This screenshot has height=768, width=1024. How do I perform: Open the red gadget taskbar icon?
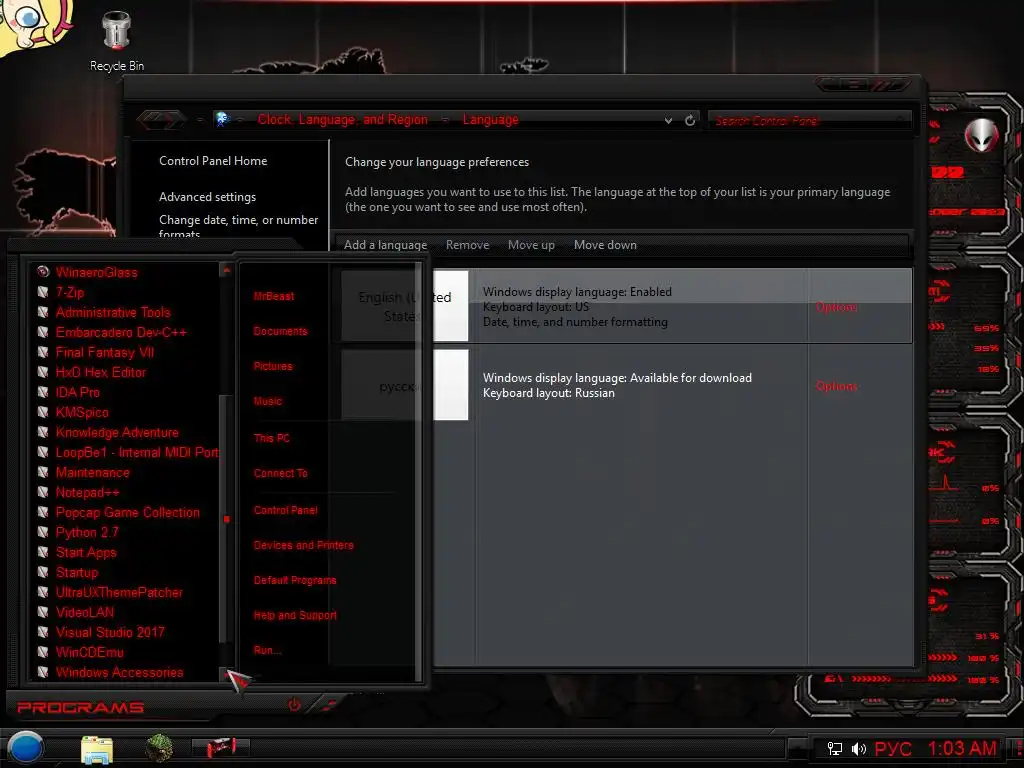(x=221, y=747)
